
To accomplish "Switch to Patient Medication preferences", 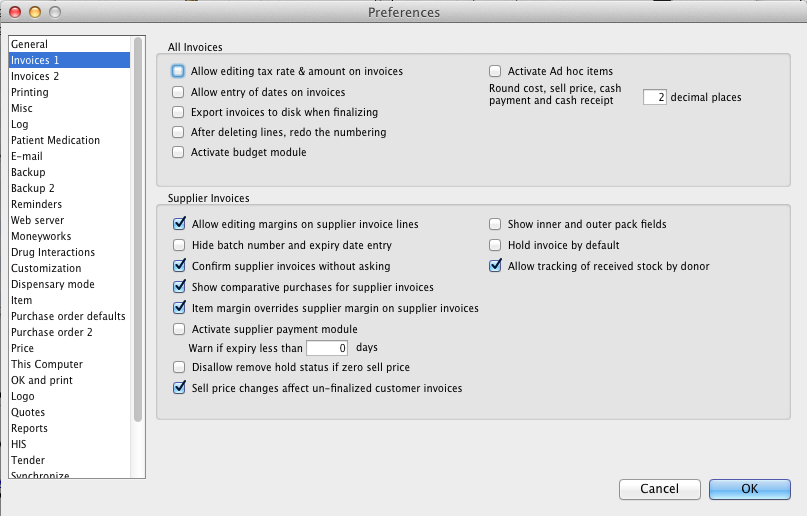I will click(55, 140).
